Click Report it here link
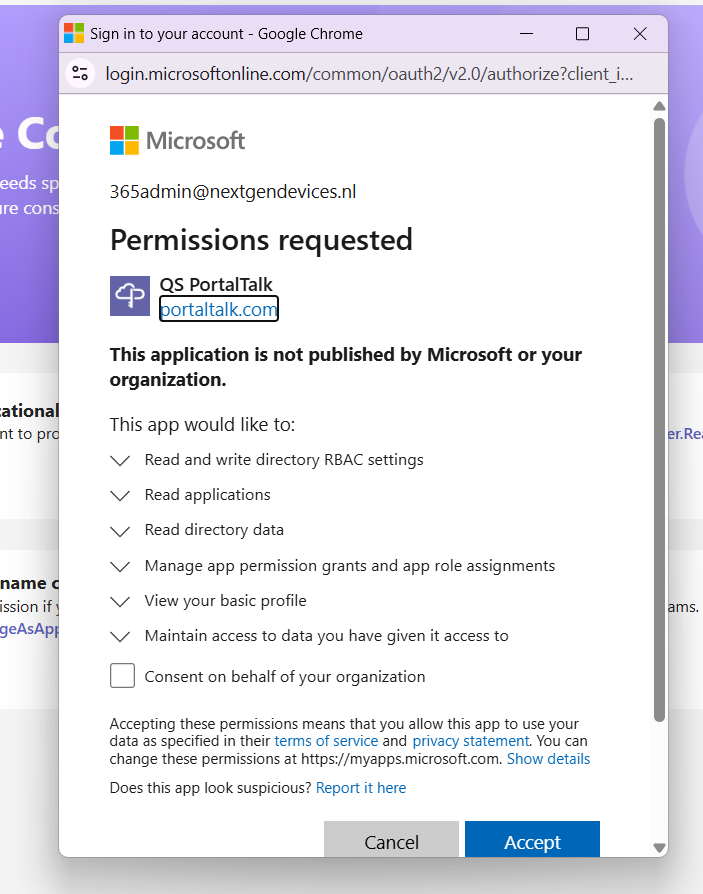703x894 pixels. pyautogui.click(x=361, y=787)
